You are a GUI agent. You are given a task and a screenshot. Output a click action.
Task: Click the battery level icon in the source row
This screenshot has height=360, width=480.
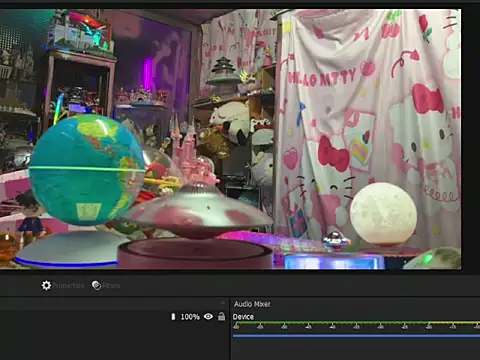[173, 317]
